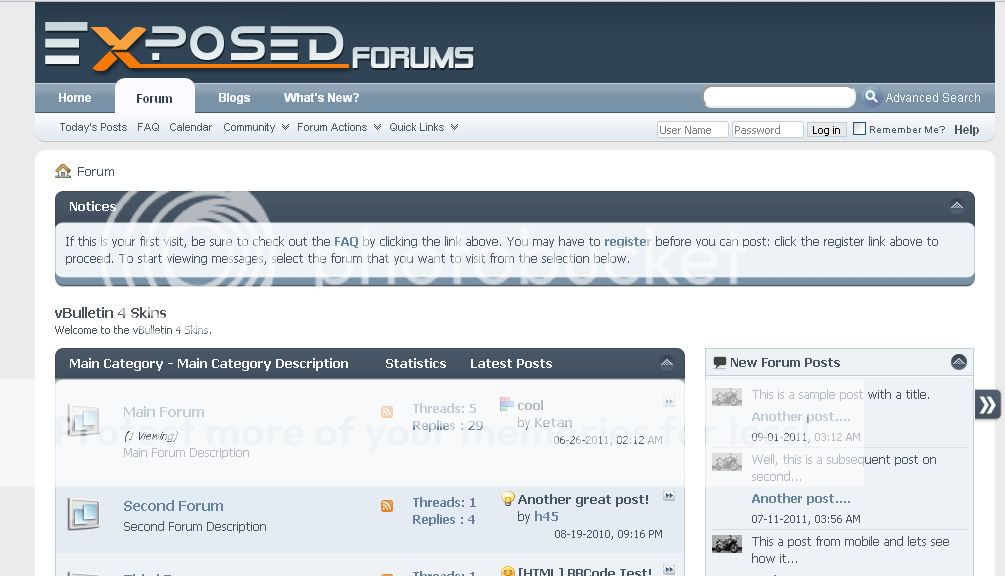Focus the User Name field
Screen dimensions: 1005x576
(692, 129)
